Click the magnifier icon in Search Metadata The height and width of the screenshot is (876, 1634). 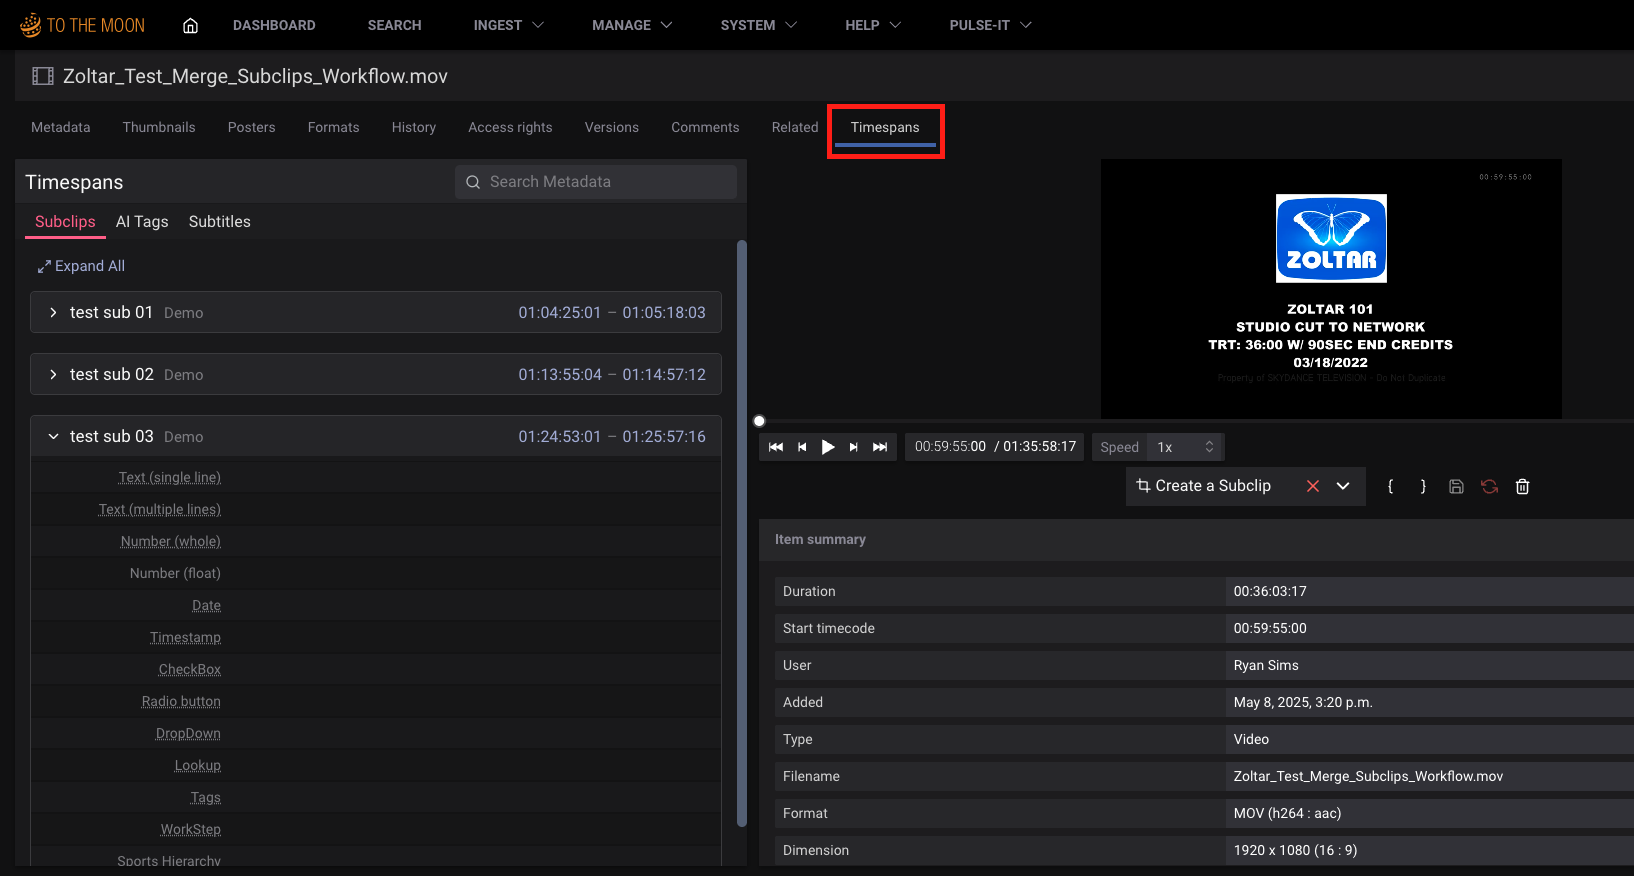coord(473,182)
